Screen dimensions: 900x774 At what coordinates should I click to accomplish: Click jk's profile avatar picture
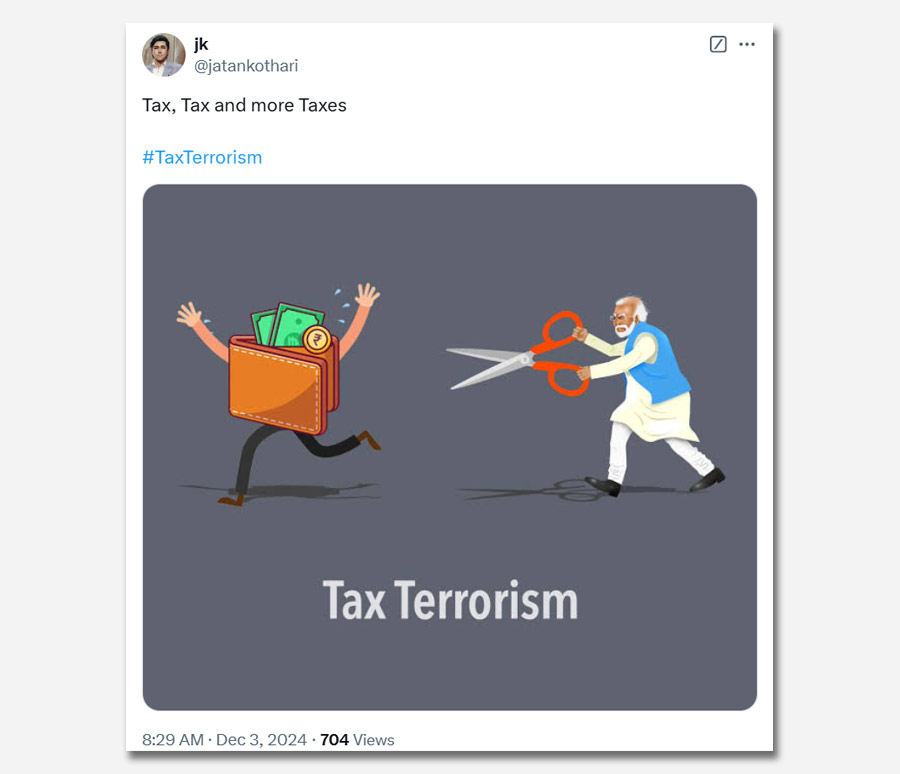pos(164,55)
